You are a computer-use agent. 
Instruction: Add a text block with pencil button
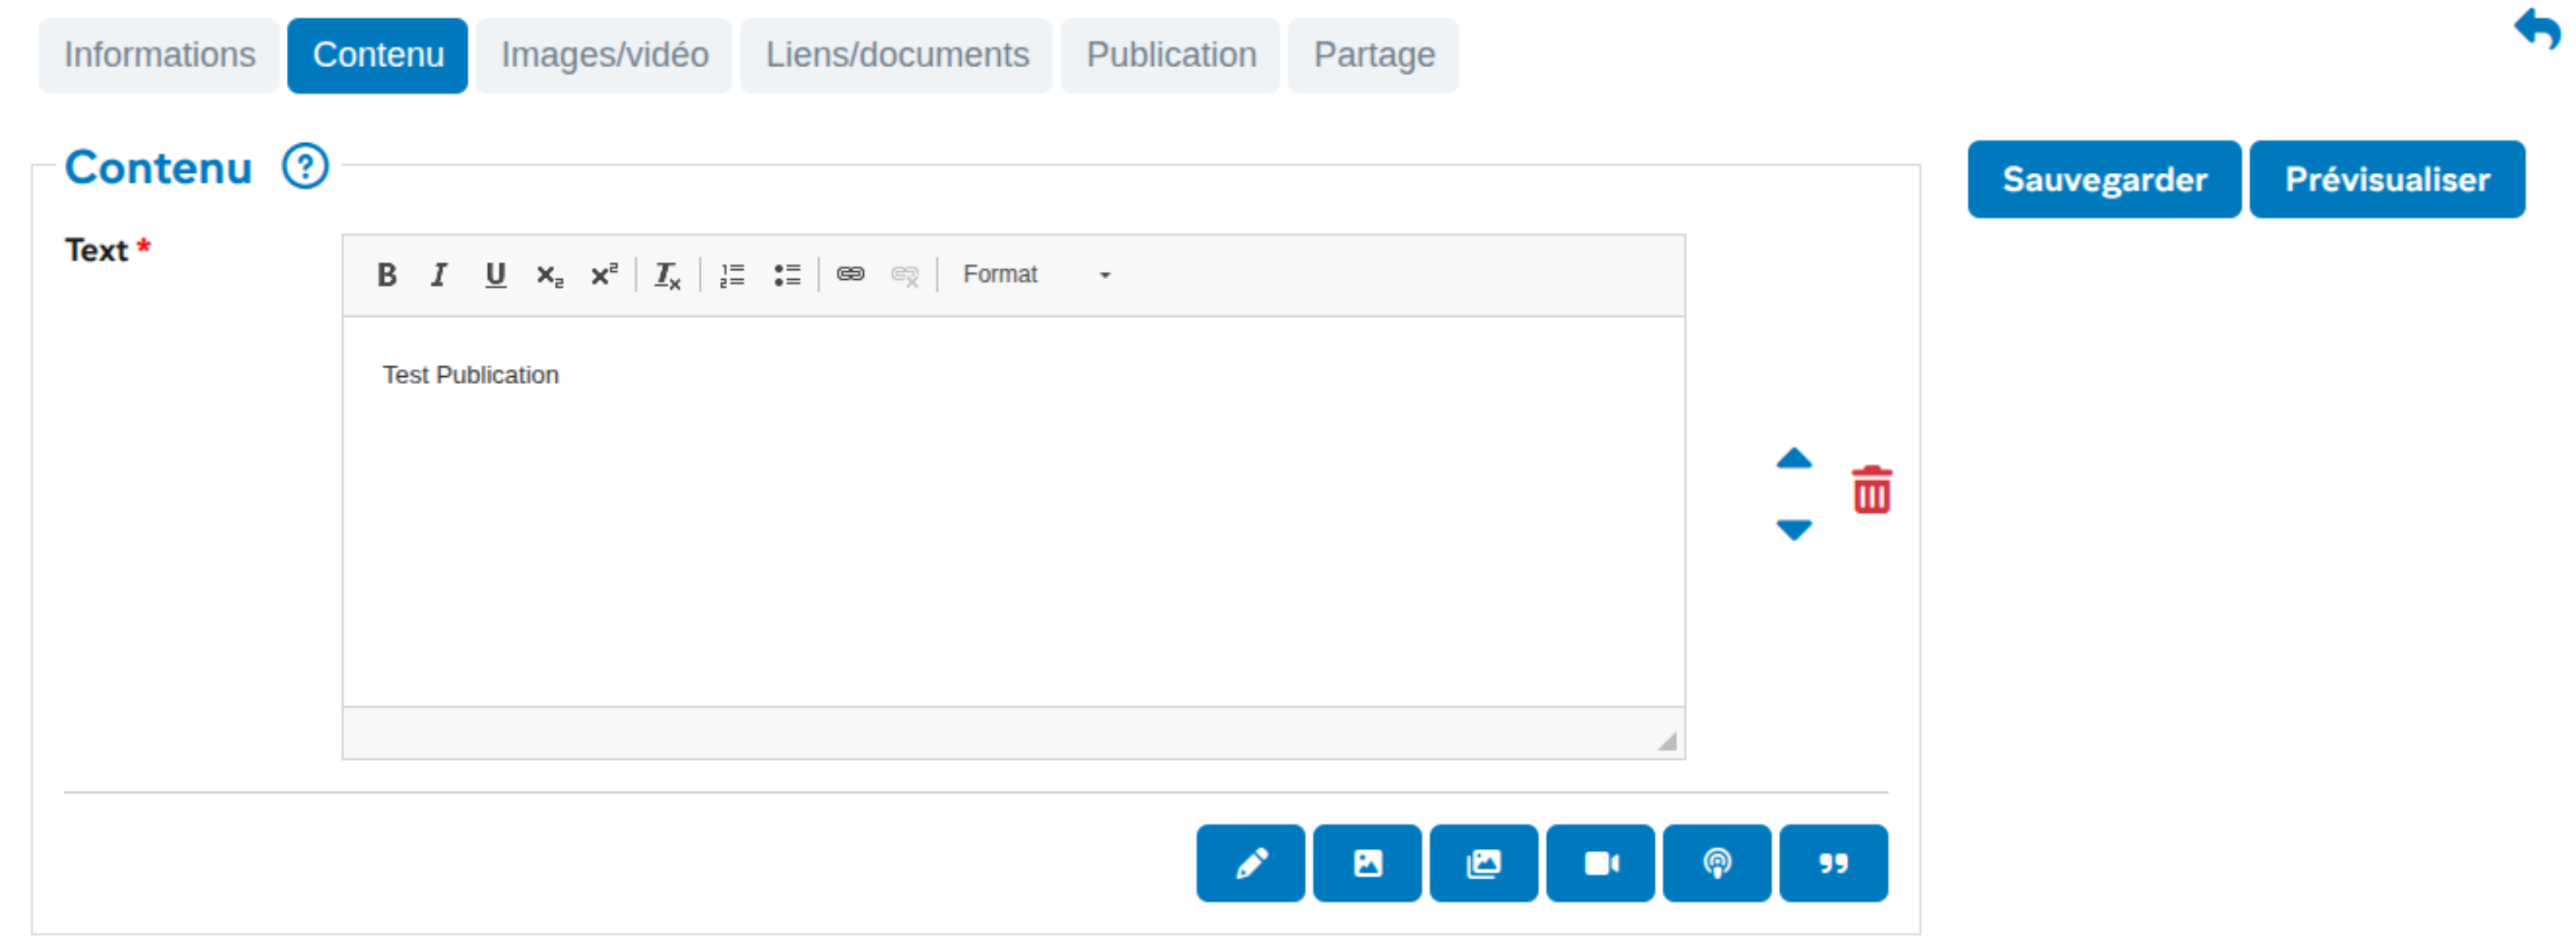tap(1250, 863)
